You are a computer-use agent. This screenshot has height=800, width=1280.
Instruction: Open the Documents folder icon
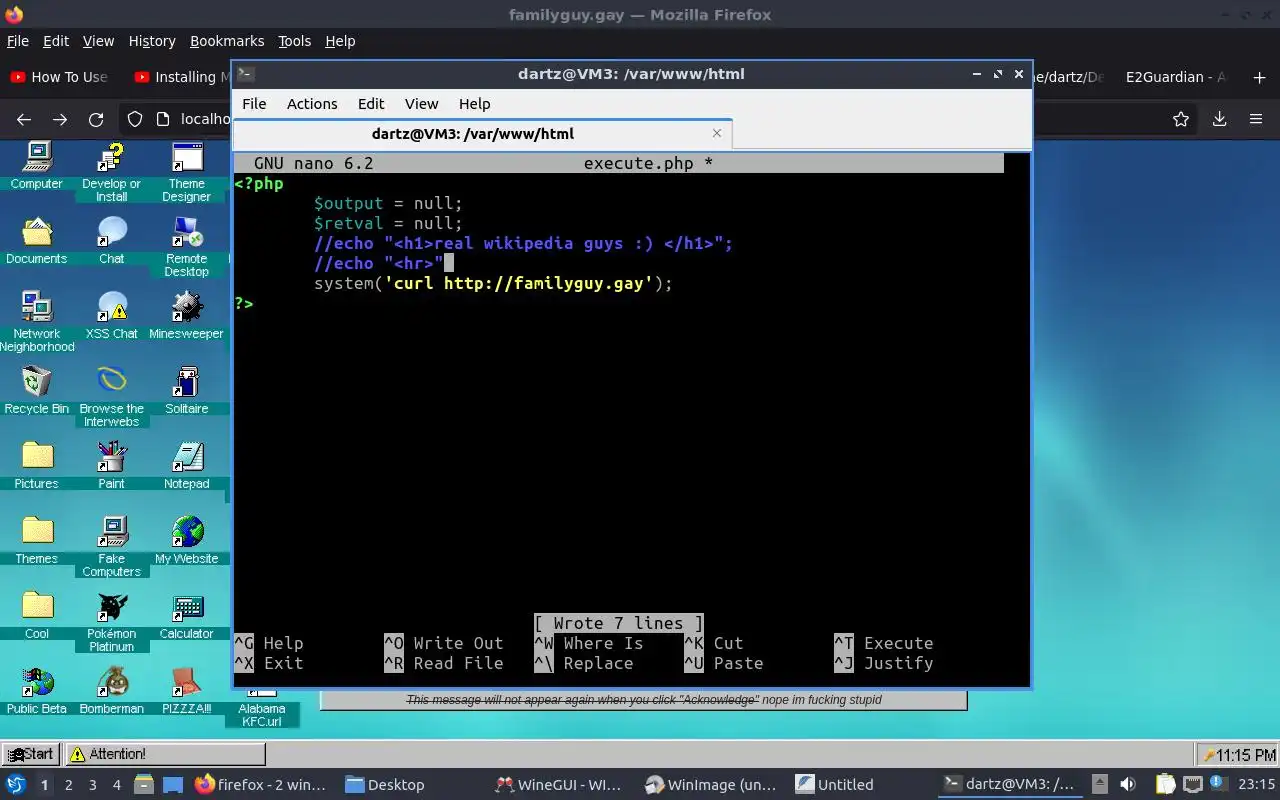37,240
